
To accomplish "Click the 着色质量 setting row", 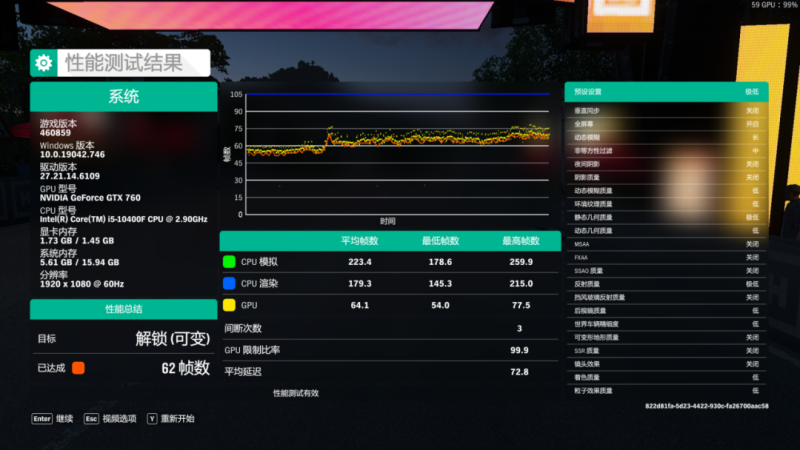I will (x=666, y=378).
